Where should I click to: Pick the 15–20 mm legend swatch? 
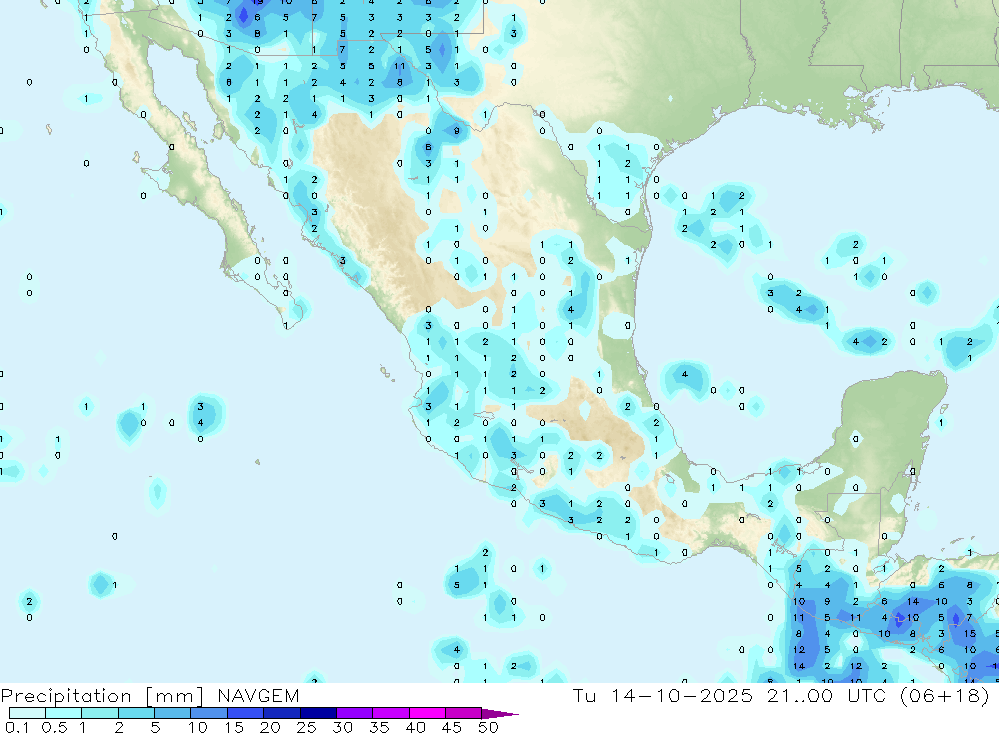(x=245, y=713)
